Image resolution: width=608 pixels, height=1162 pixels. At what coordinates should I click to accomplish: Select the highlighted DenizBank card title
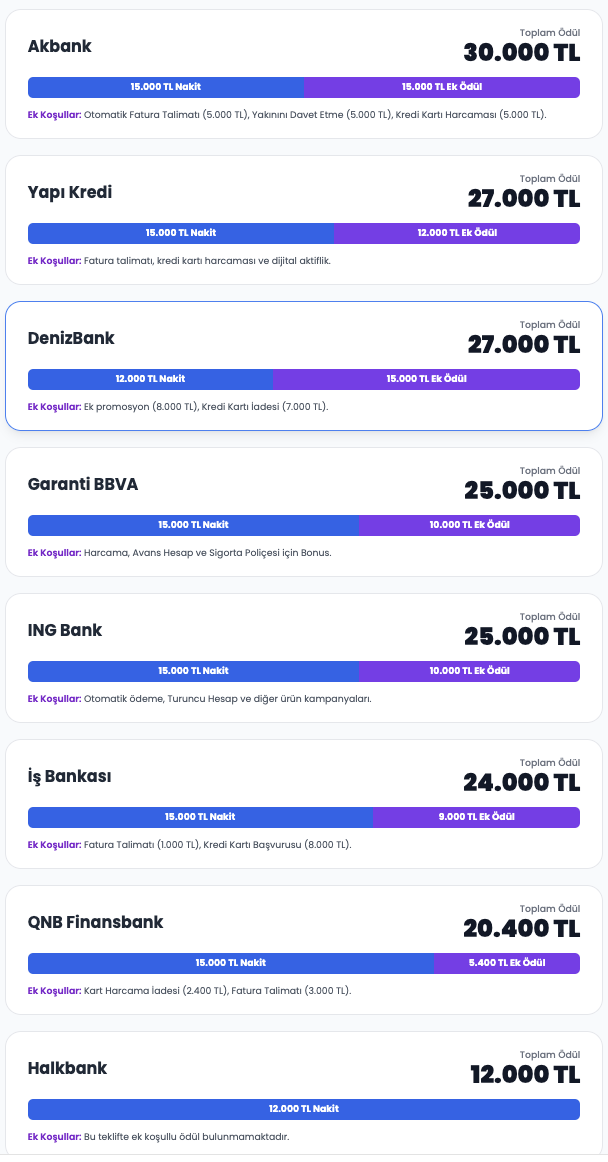click(x=71, y=338)
